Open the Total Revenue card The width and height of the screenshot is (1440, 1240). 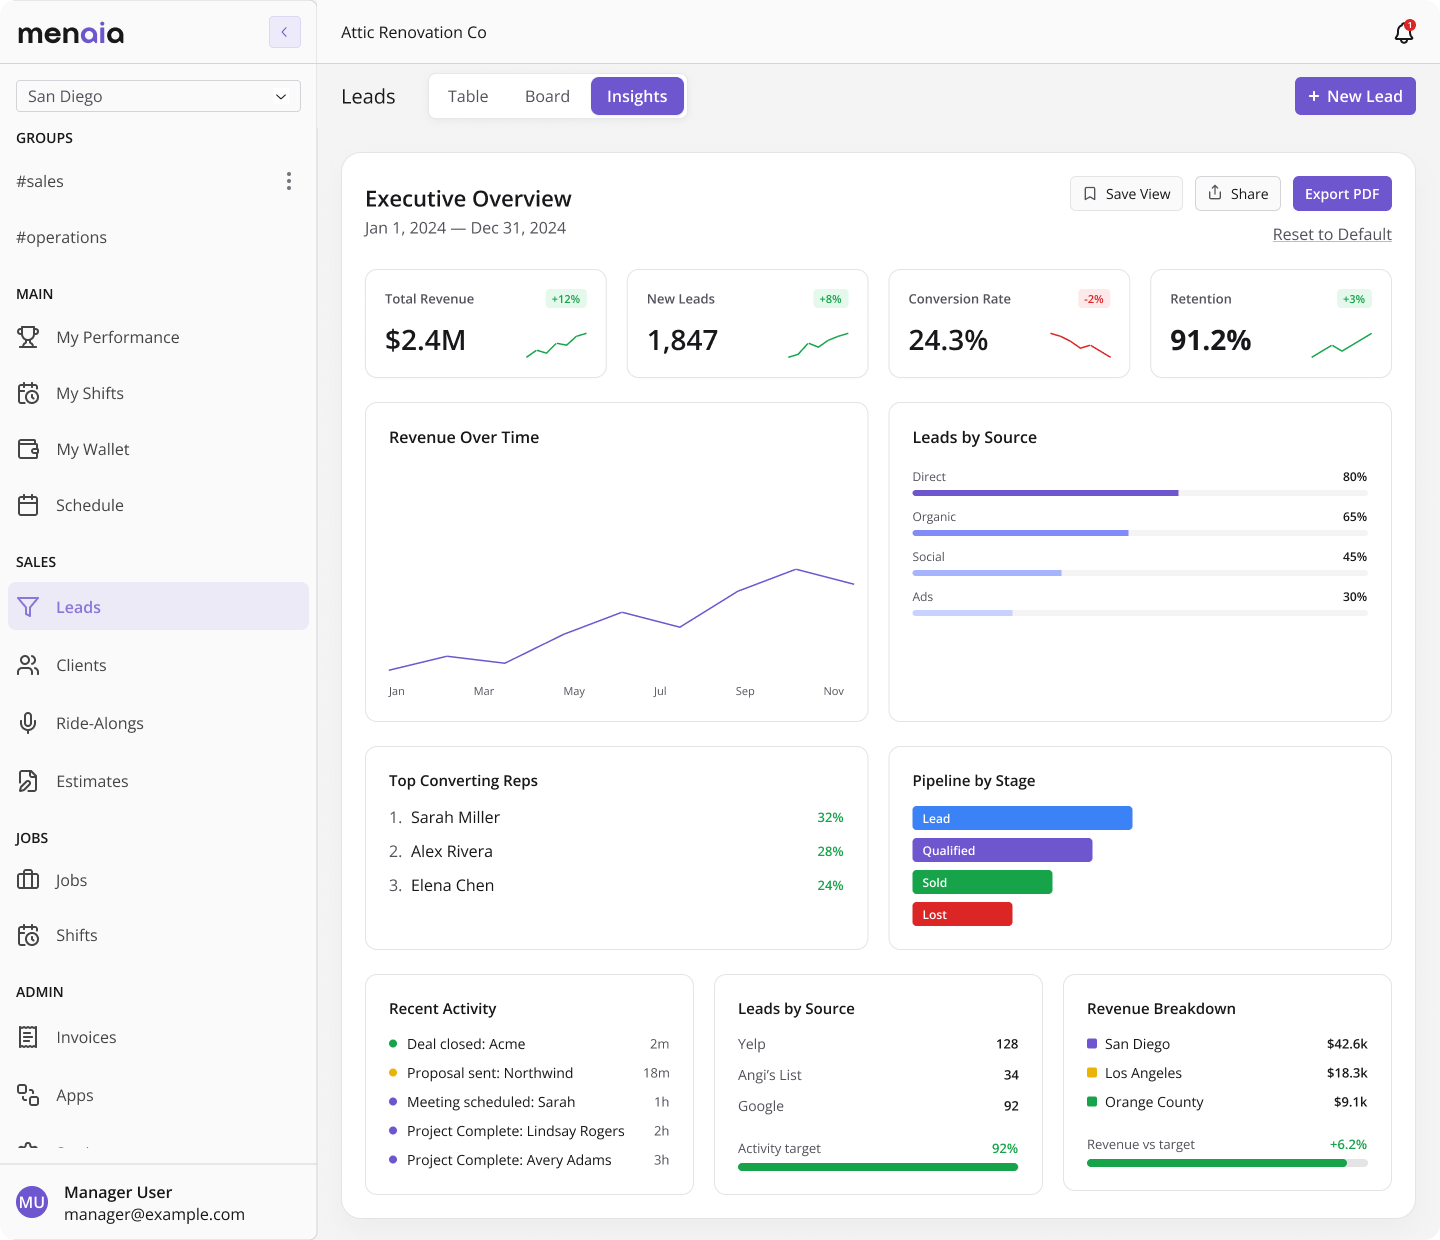486,323
